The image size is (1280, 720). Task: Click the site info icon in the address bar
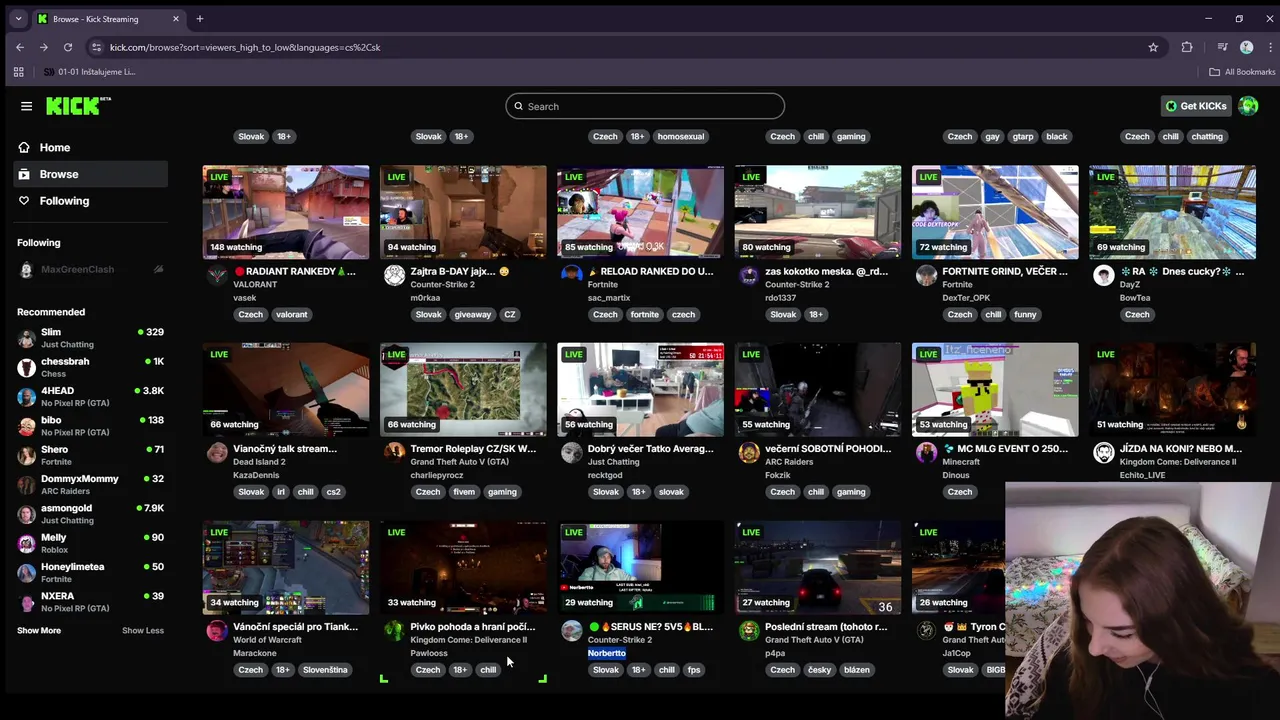pyautogui.click(x=96, y=47)
